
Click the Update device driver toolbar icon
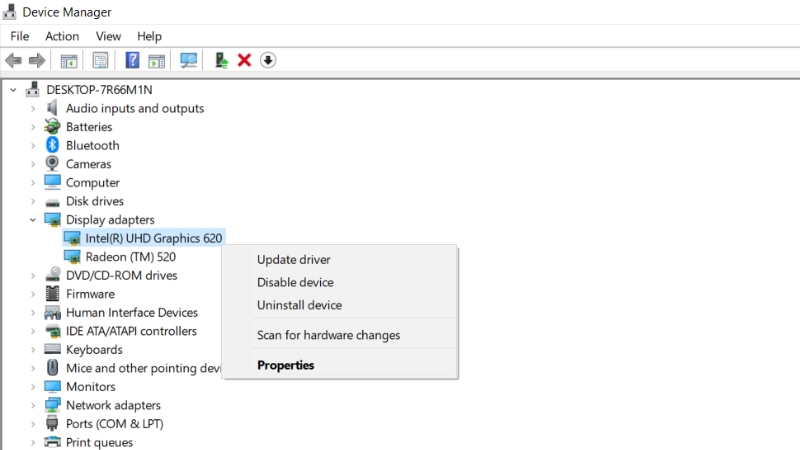point(221,61)
